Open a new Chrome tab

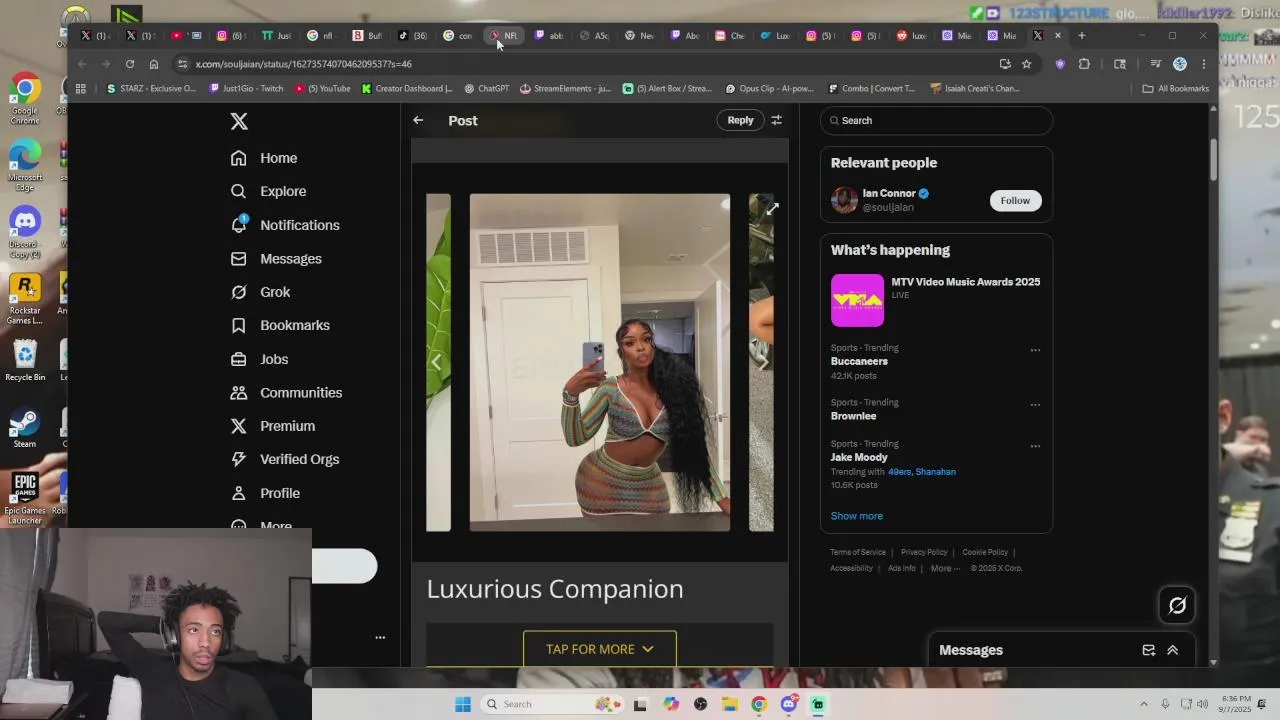pos(1081,36)
